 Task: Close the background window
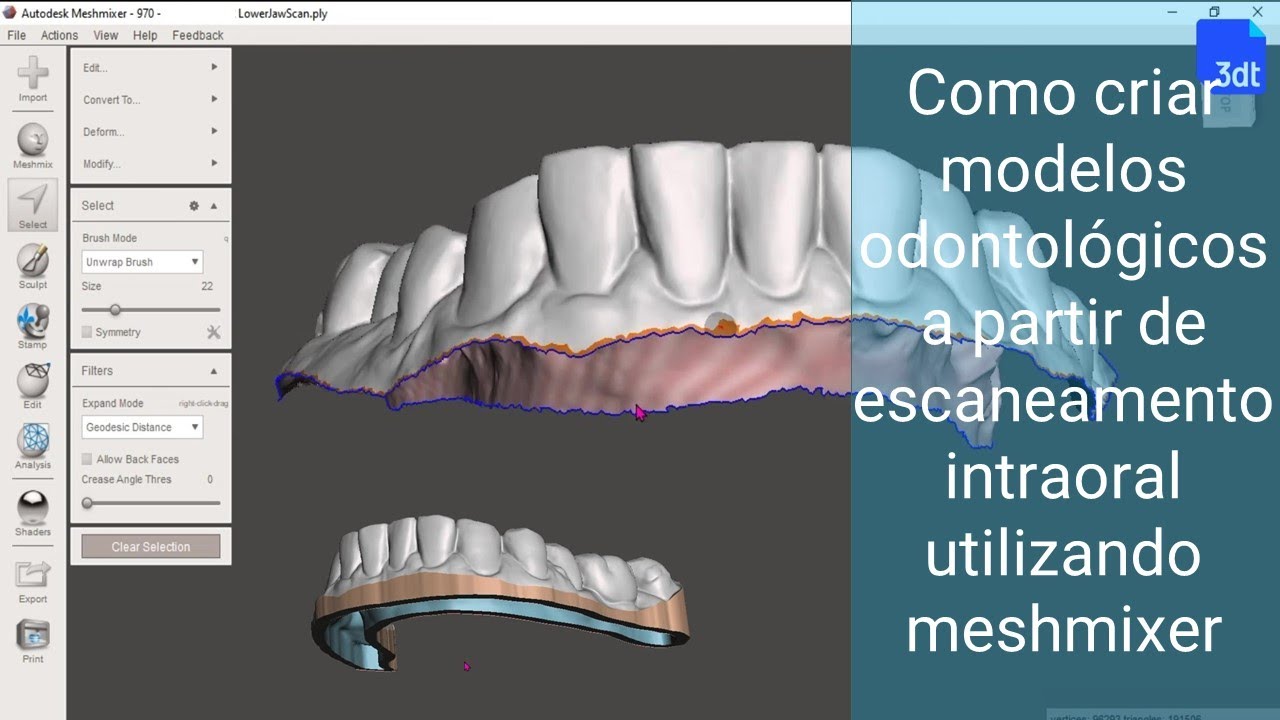click(1258, 12)
